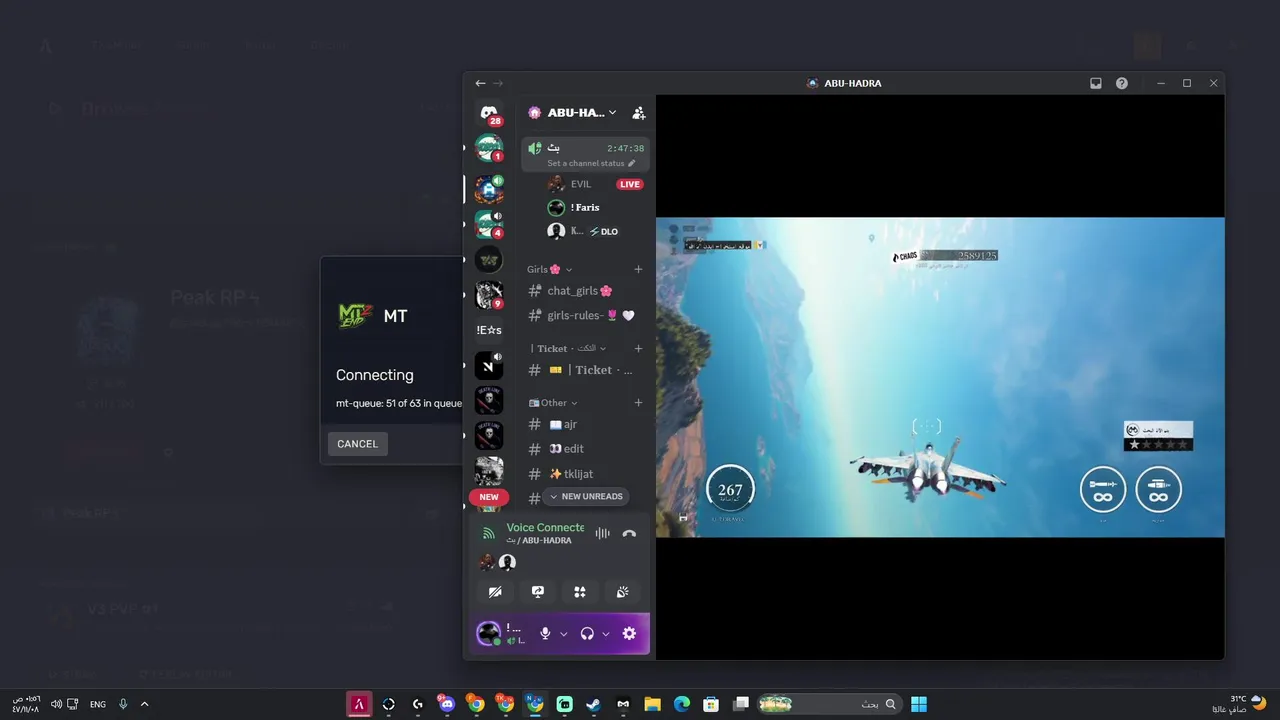Select user ! Faris in voice channel

point(585,207)
